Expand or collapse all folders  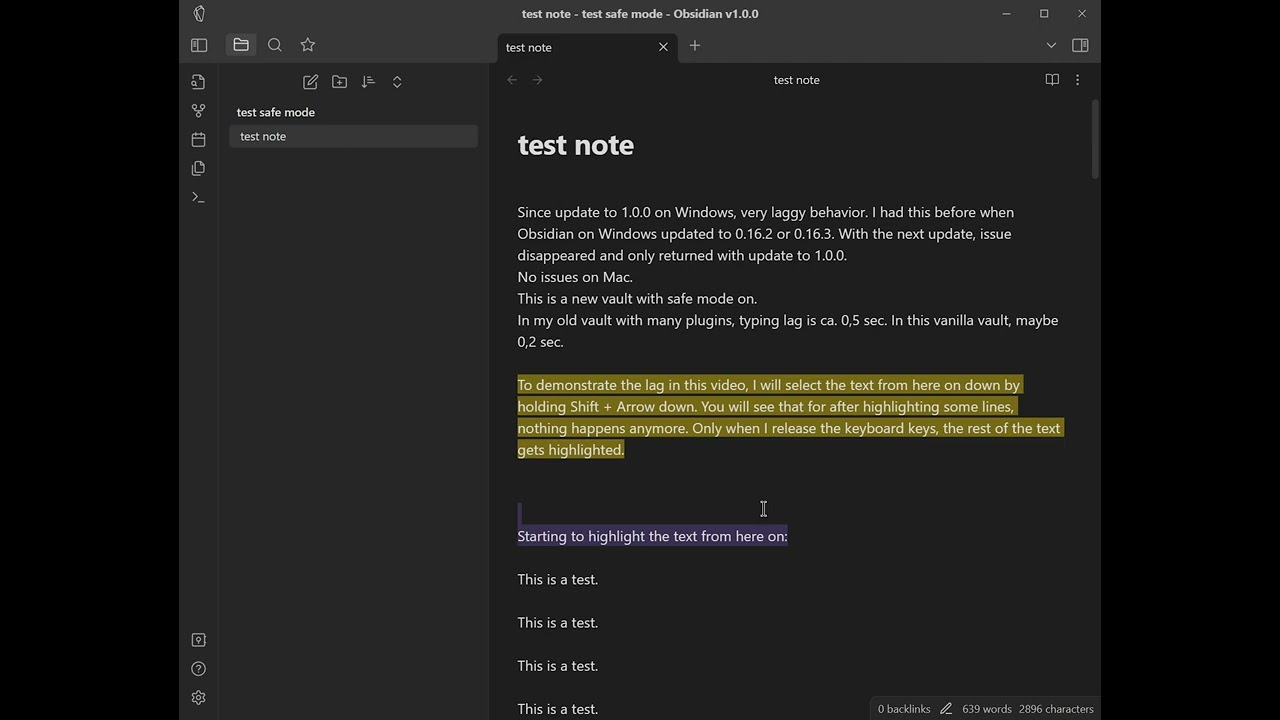397,82
